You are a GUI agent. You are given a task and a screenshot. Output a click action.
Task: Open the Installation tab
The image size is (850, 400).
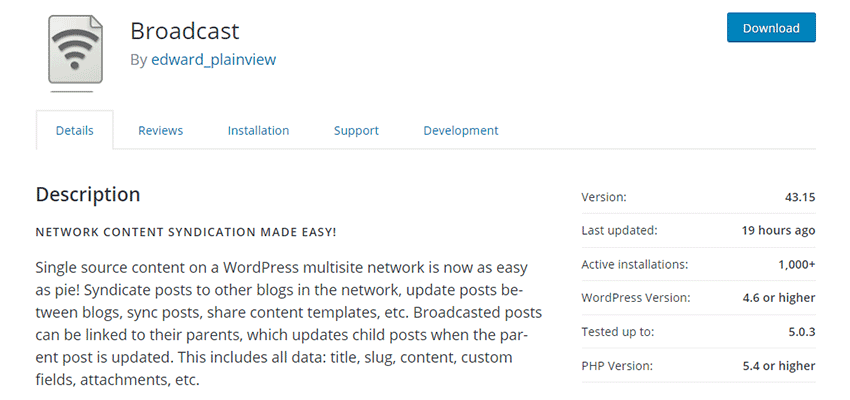tap(258, 130)
